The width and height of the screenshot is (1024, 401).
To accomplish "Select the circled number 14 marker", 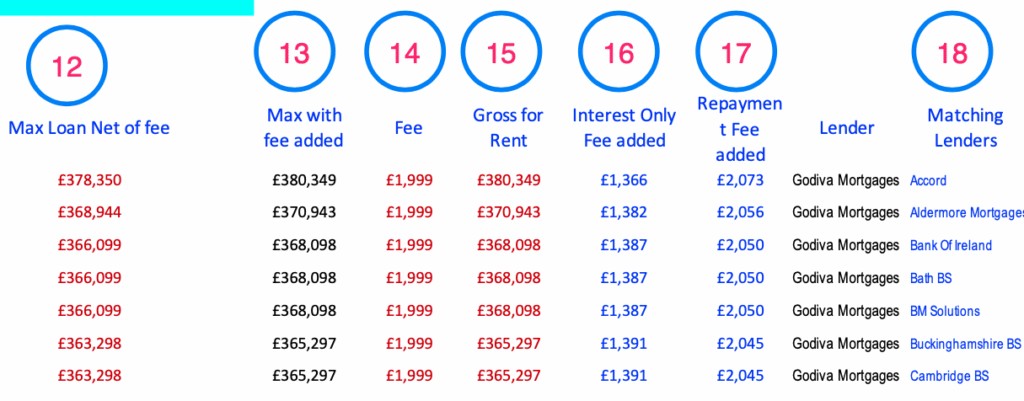I will point(406,54).
